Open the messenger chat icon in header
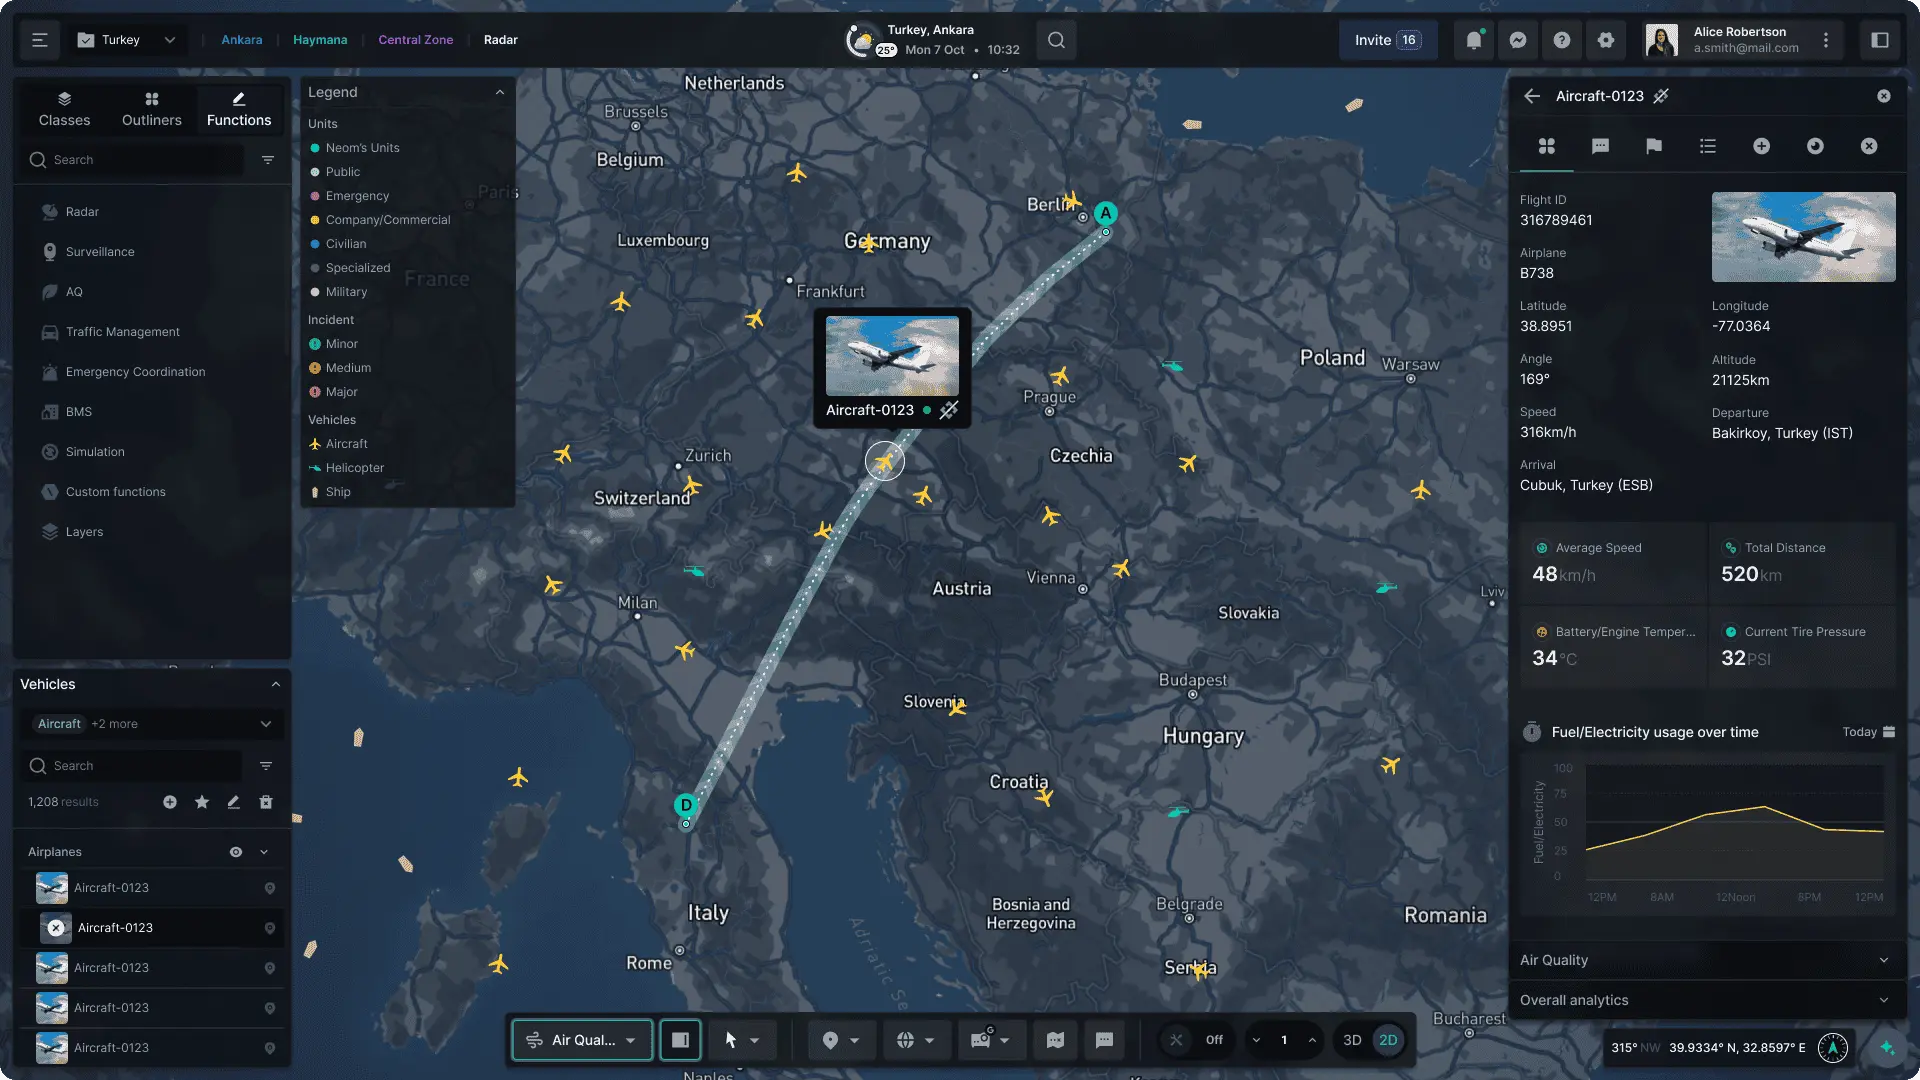 point(1517,40)
